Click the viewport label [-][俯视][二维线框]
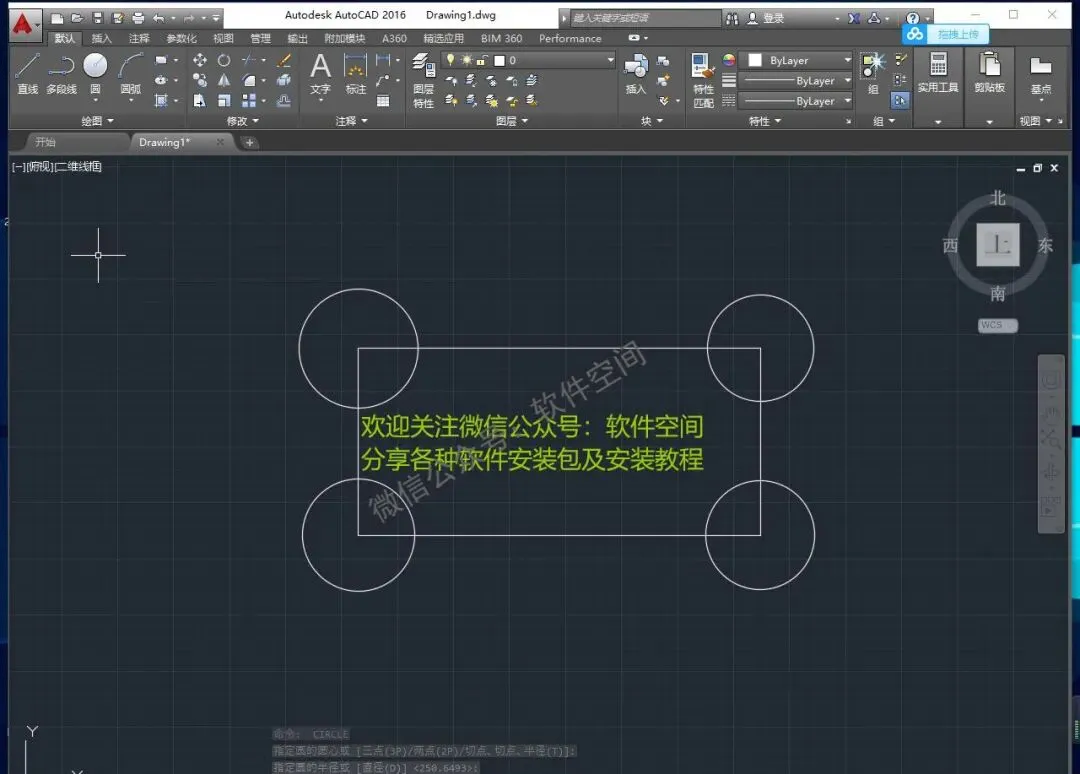 [x=57, y=167]
